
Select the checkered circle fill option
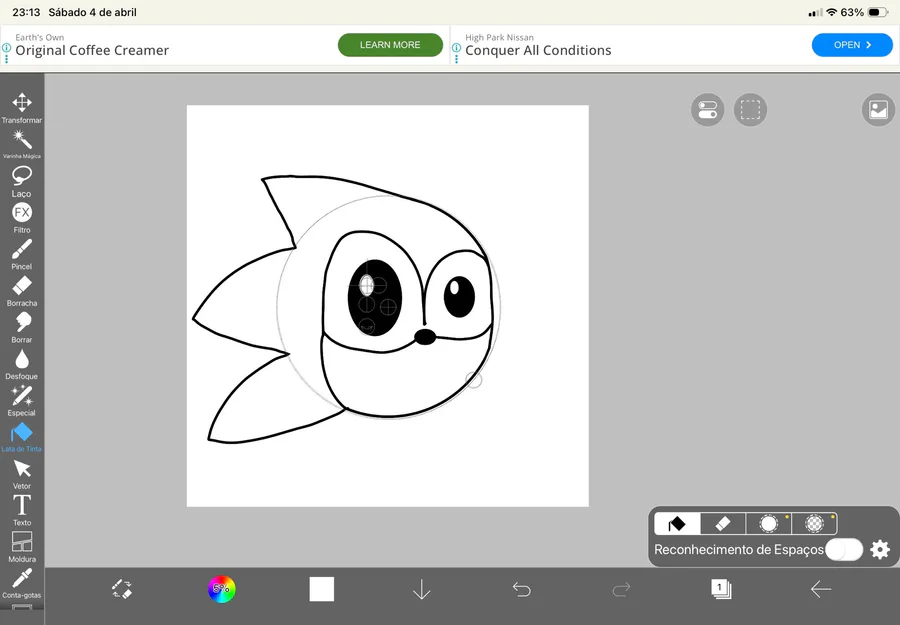[814, 523]
